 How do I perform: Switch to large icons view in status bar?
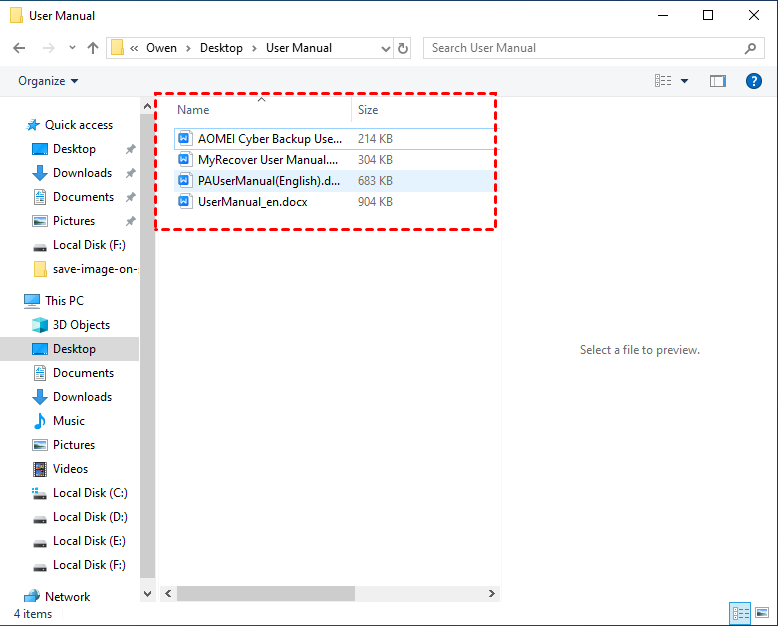coord(762,612)
